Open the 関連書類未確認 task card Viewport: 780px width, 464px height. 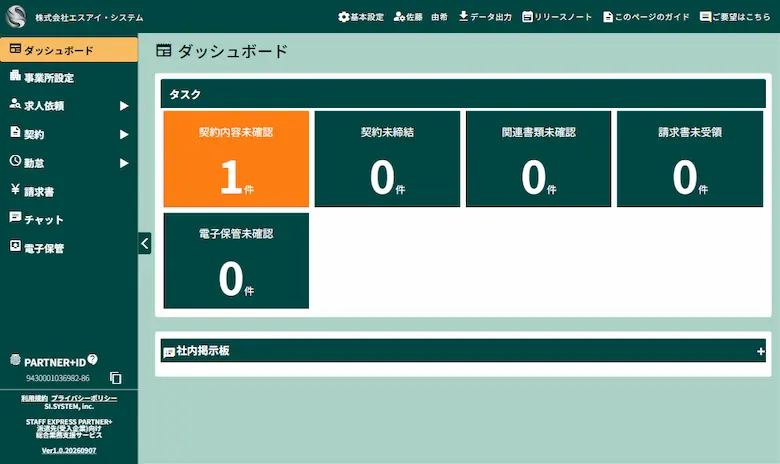click(x=538, y=159)
